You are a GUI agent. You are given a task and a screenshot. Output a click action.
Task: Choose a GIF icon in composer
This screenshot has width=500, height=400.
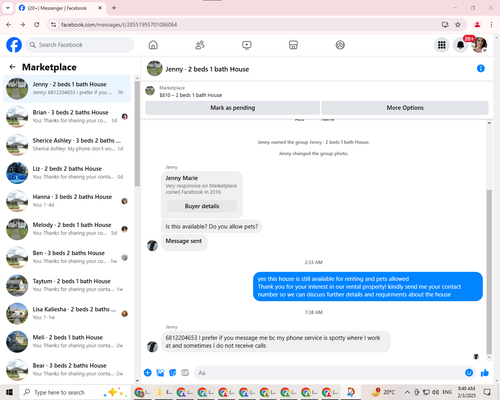coord(185,373)
